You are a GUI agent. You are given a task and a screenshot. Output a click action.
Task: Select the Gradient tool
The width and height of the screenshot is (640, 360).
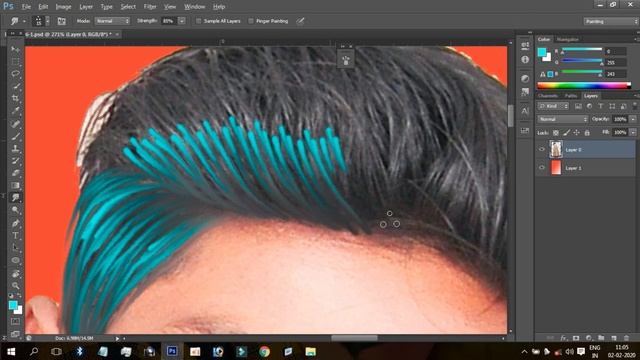16,185
